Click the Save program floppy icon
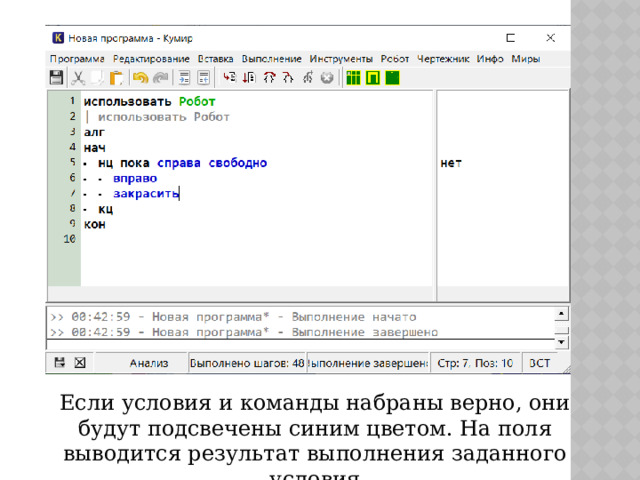640x480 pixels. (56, 78)
